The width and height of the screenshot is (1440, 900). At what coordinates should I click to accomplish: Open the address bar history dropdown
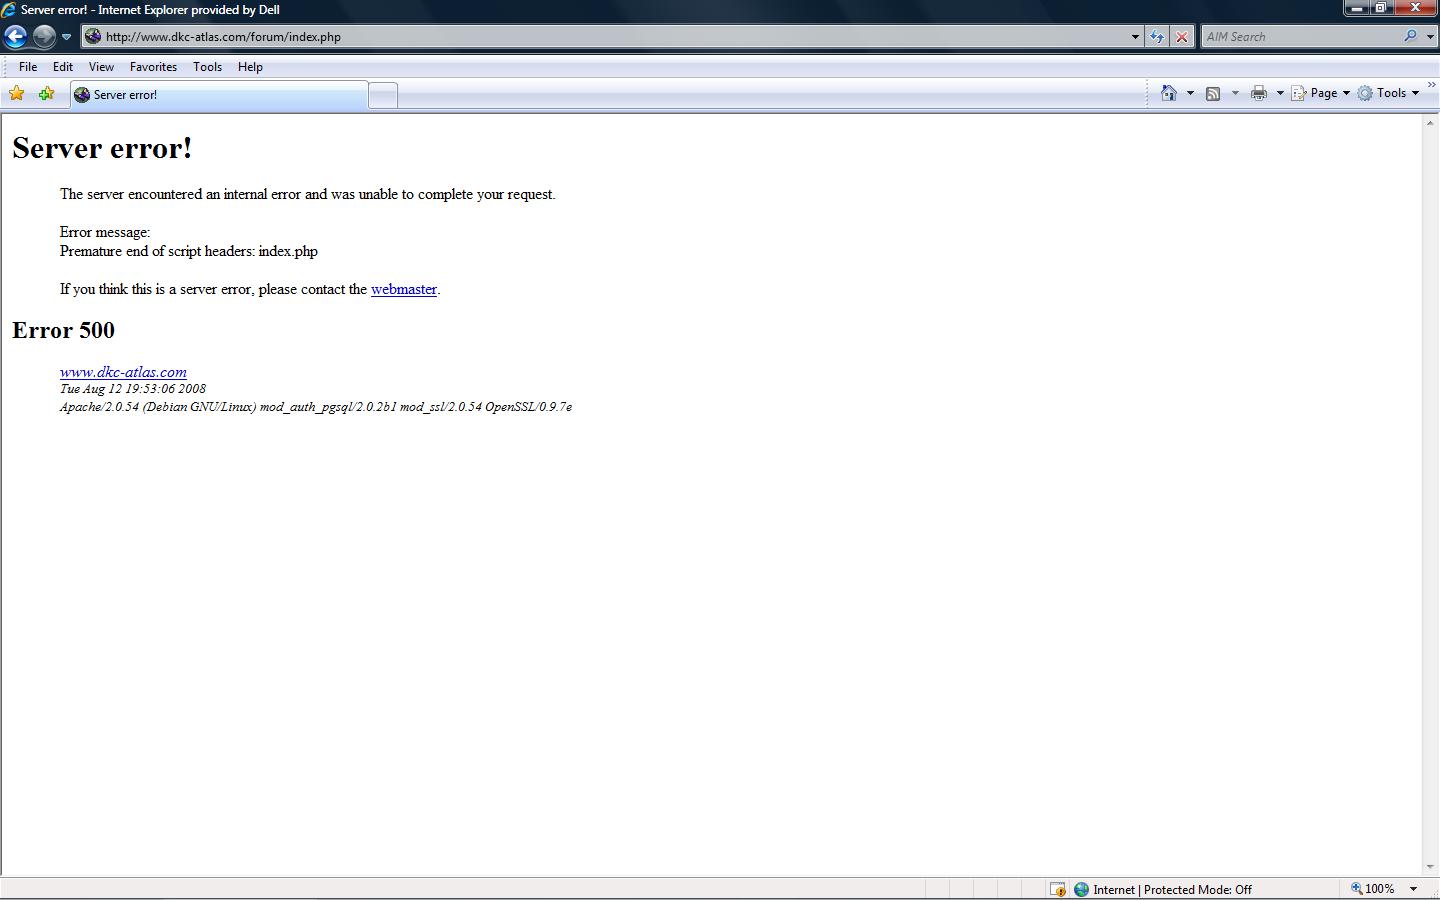tap(1135, 37)
